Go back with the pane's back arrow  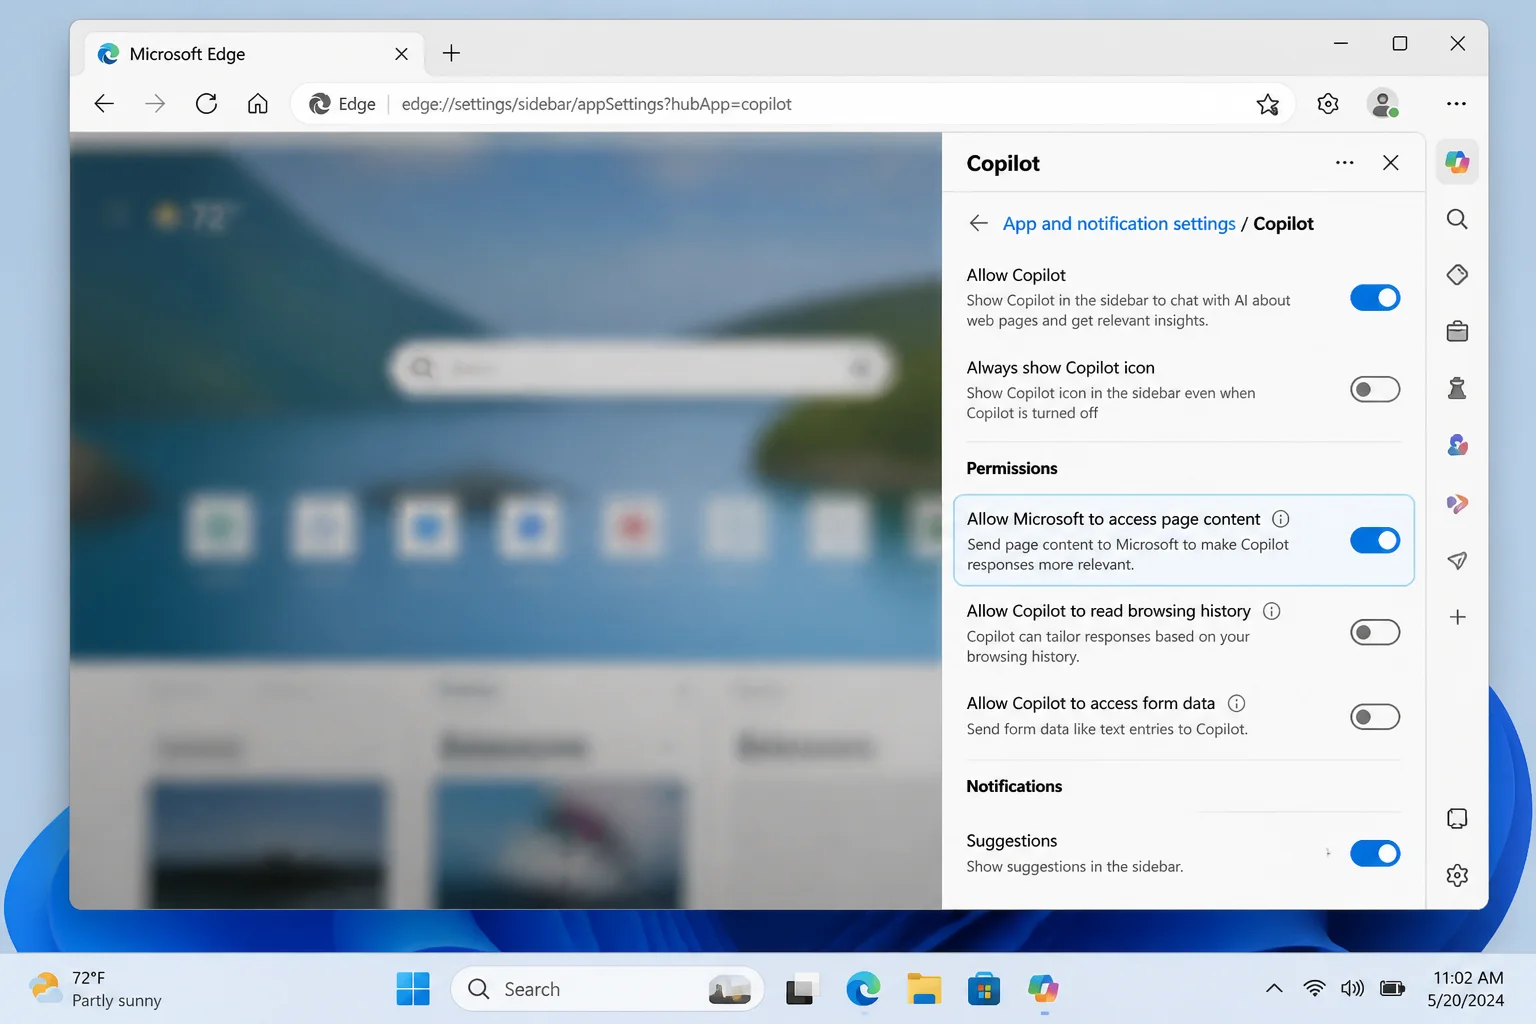978,223
